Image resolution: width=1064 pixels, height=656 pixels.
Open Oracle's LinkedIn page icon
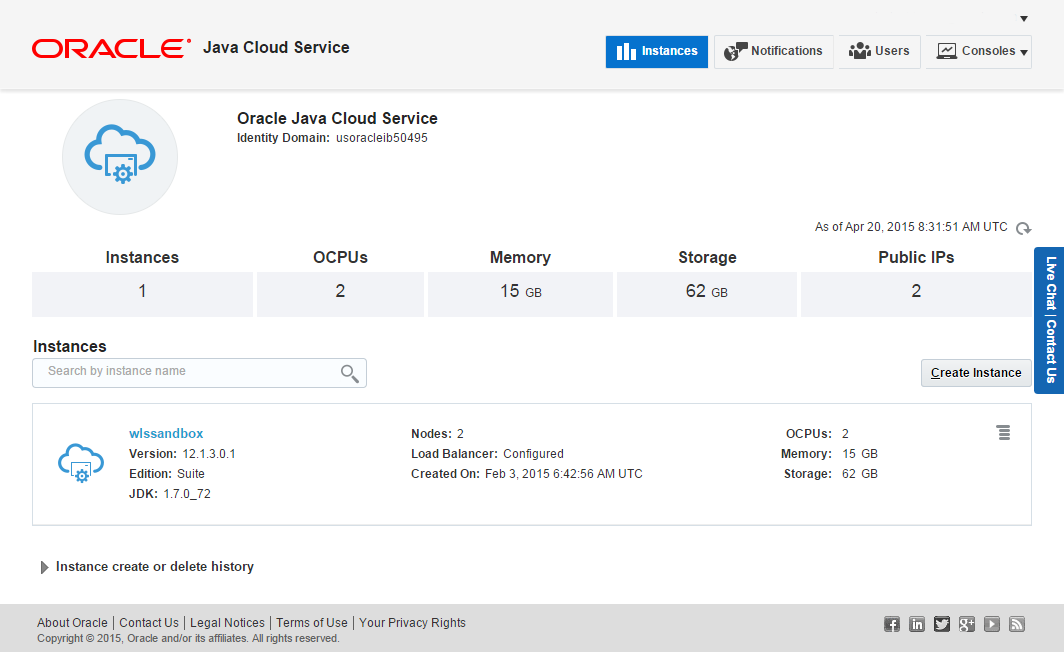coord(917,624)
